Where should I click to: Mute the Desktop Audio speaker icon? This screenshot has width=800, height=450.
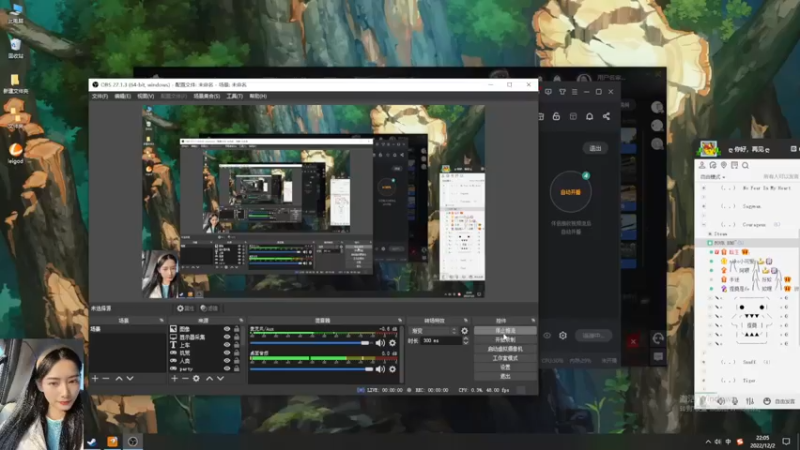click(x=380, y=368)
